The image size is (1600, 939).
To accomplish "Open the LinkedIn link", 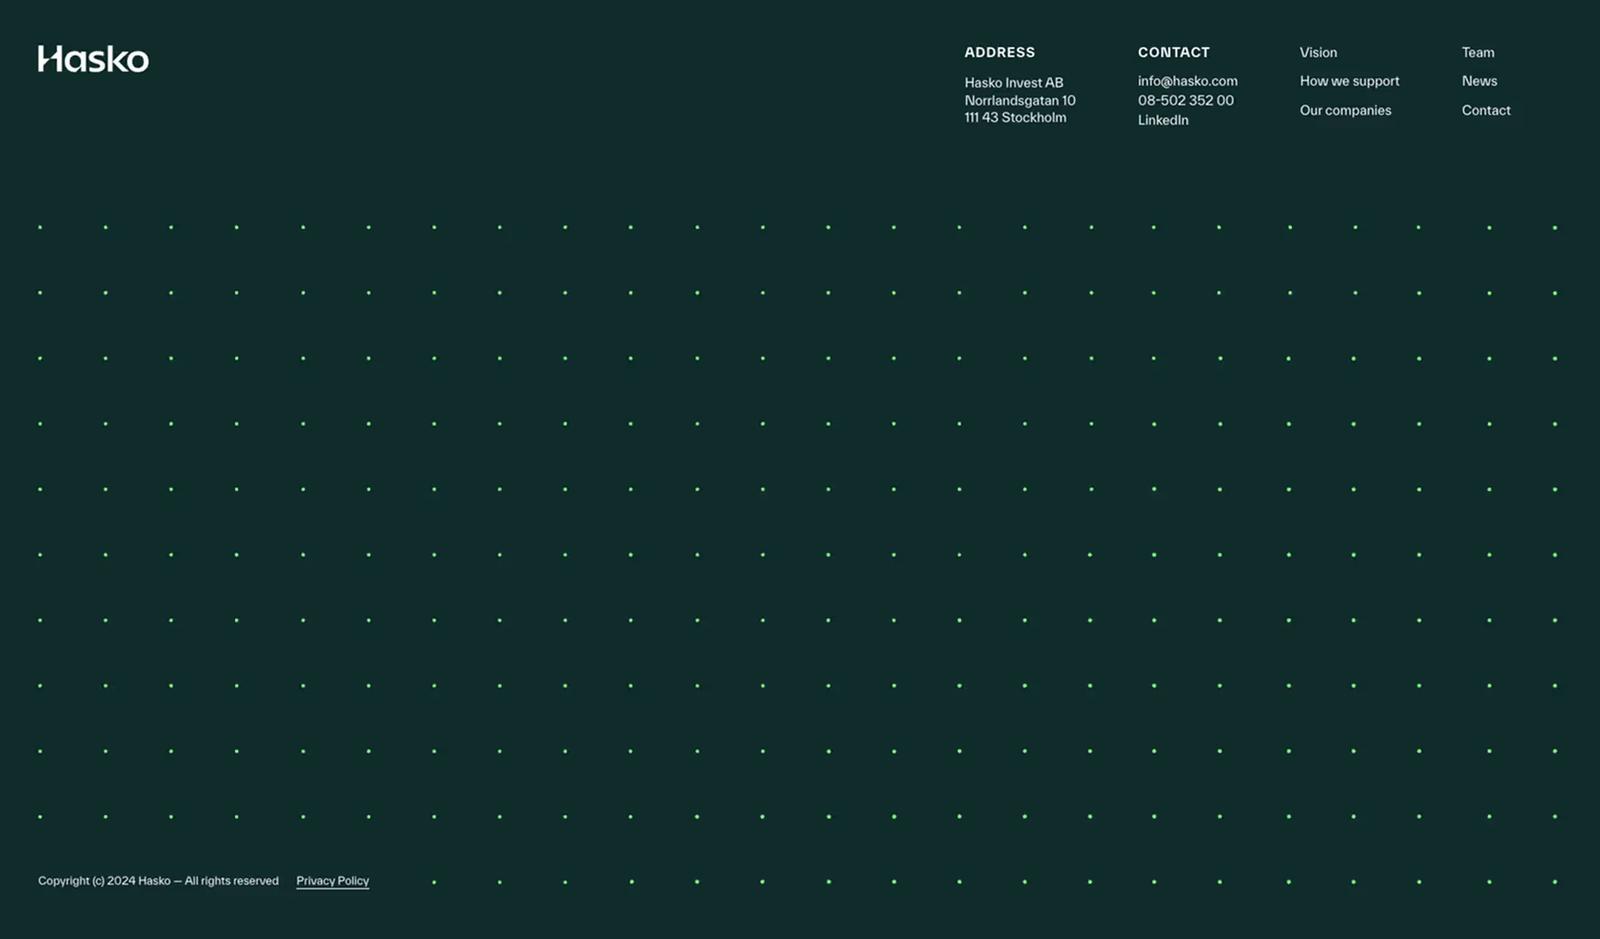I will 1163,120.
